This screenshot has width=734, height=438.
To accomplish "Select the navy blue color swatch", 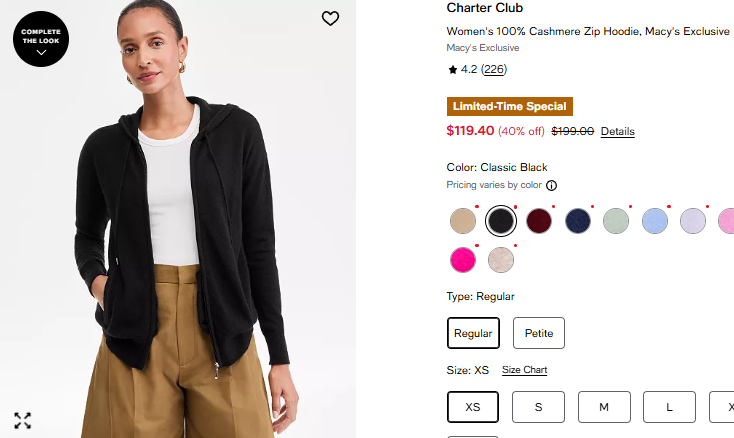I will 578,221.
